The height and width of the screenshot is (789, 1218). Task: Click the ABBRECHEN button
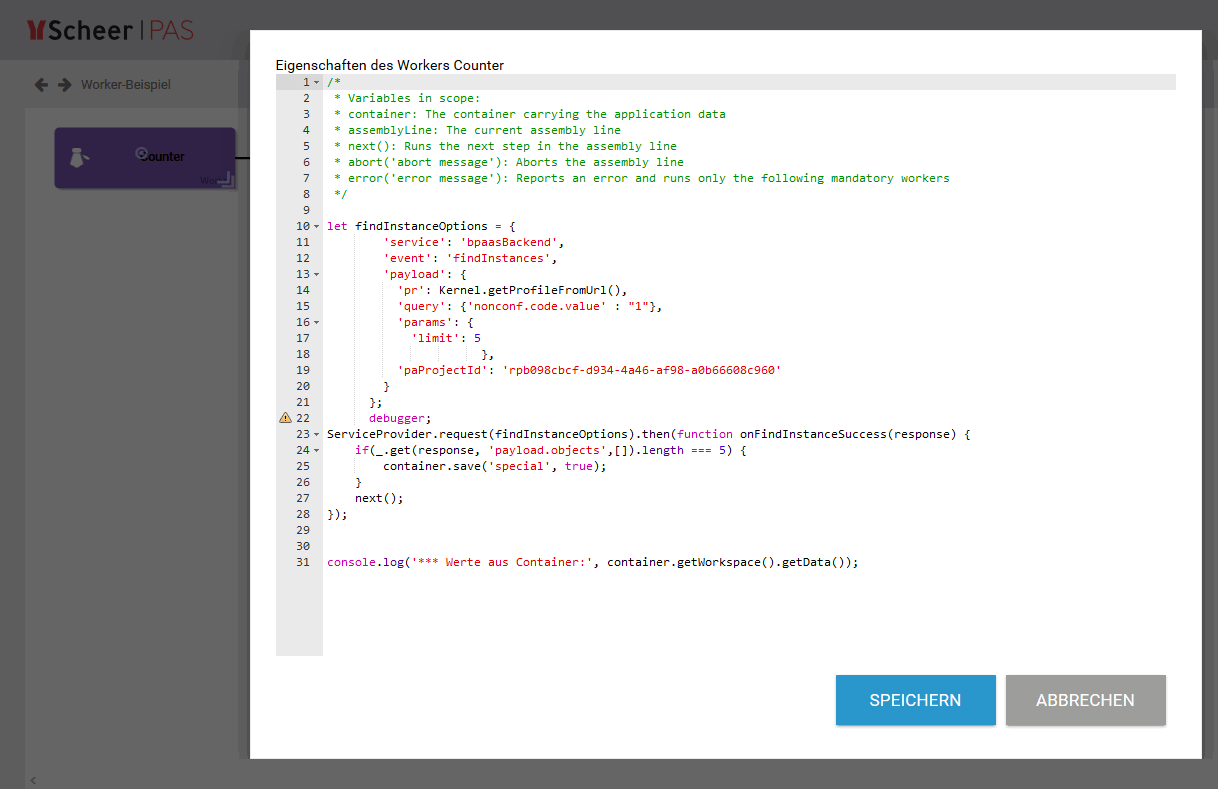1085,700
